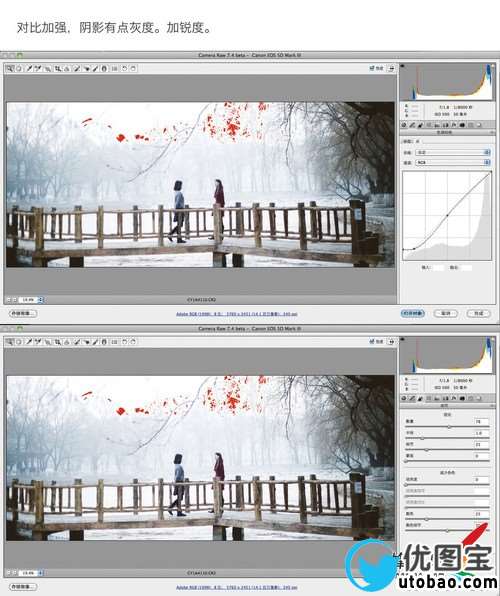Click the 打开对象 open object button
The image size is (500, 596).
coord(413,314)
